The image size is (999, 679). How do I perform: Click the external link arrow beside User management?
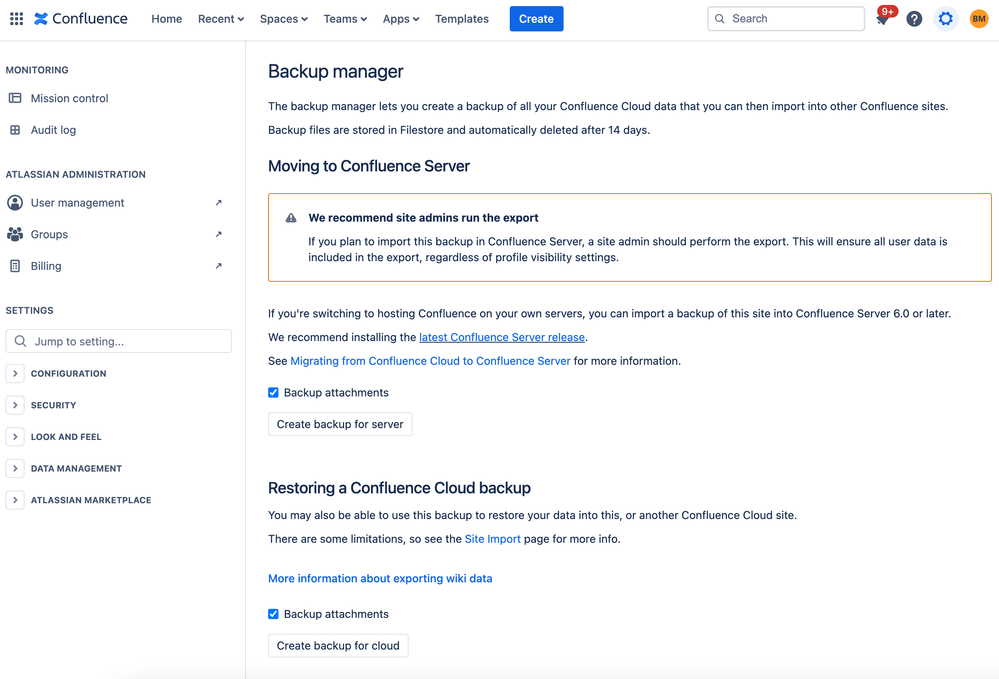219,203
